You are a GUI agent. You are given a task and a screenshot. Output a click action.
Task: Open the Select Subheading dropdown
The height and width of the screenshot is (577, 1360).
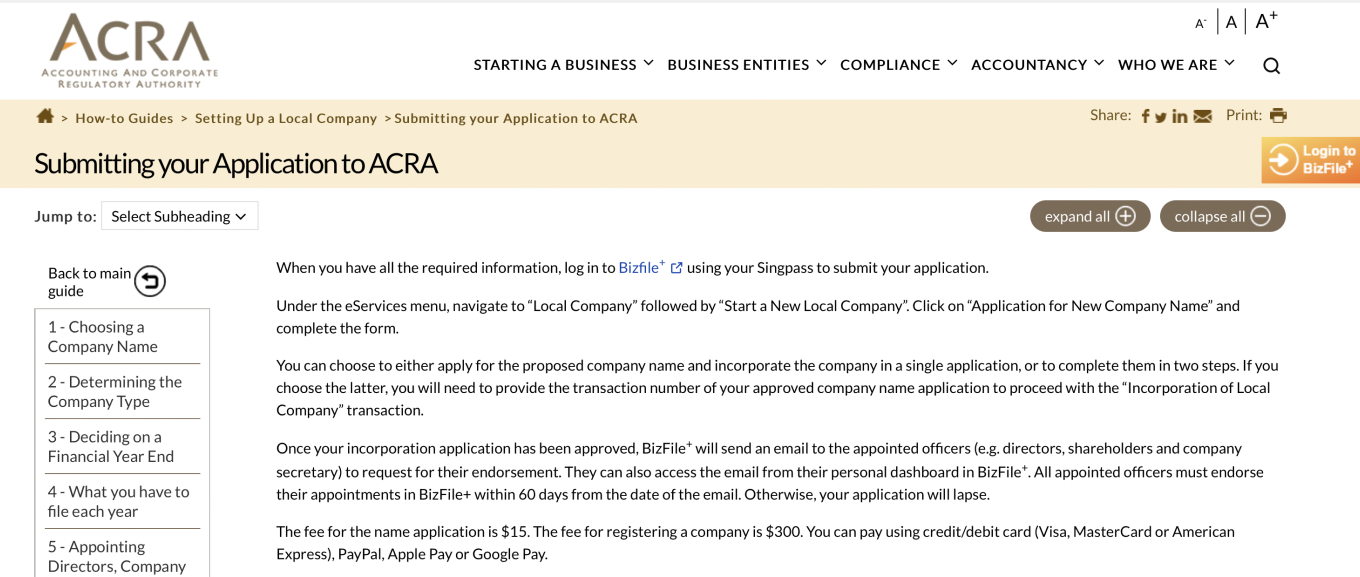[x=180, y=216]
